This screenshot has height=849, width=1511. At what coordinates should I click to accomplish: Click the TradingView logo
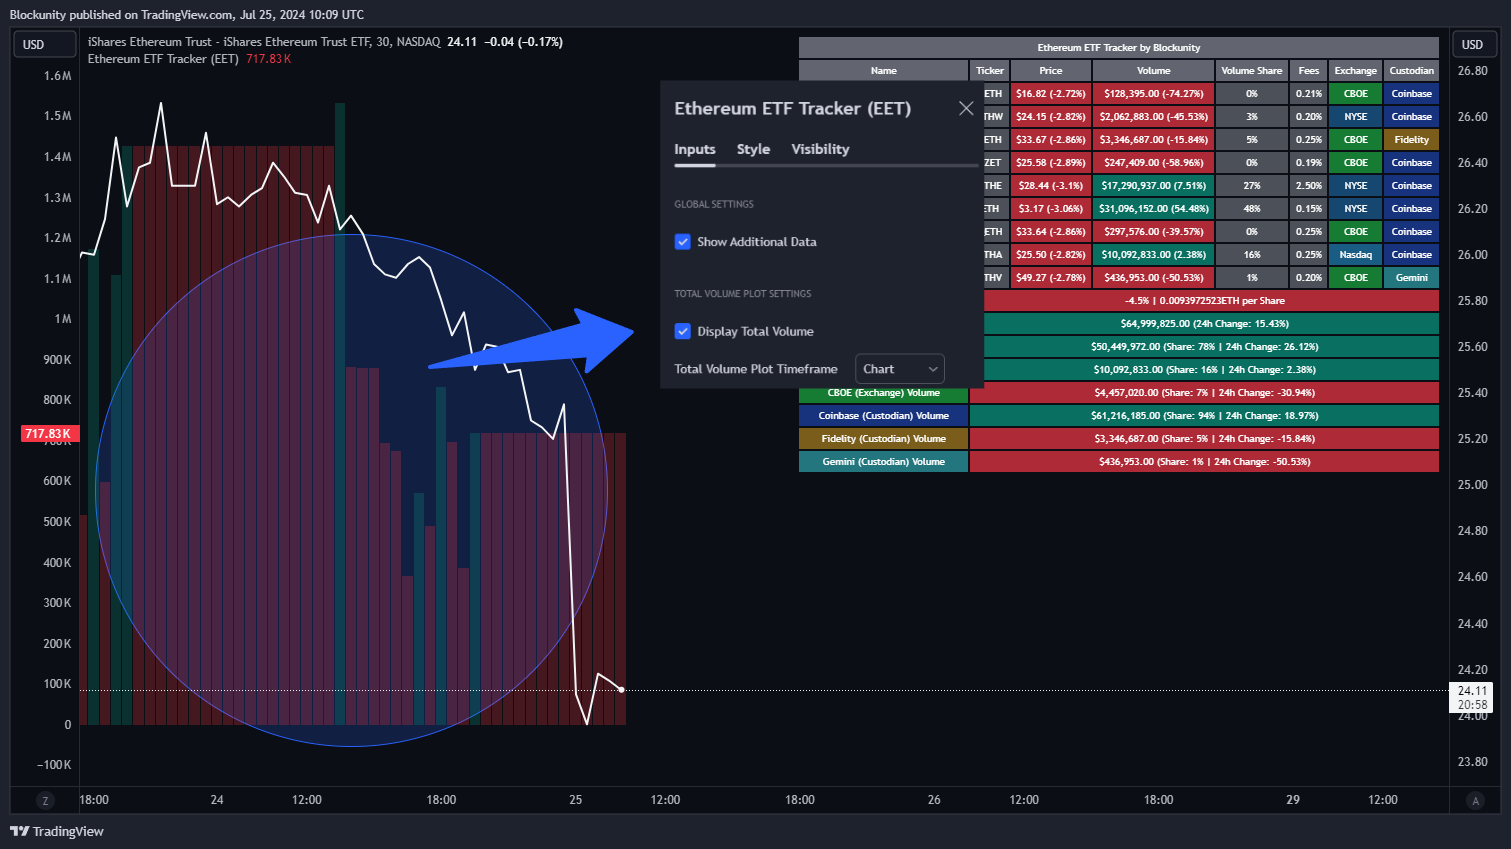click(57, 831)
